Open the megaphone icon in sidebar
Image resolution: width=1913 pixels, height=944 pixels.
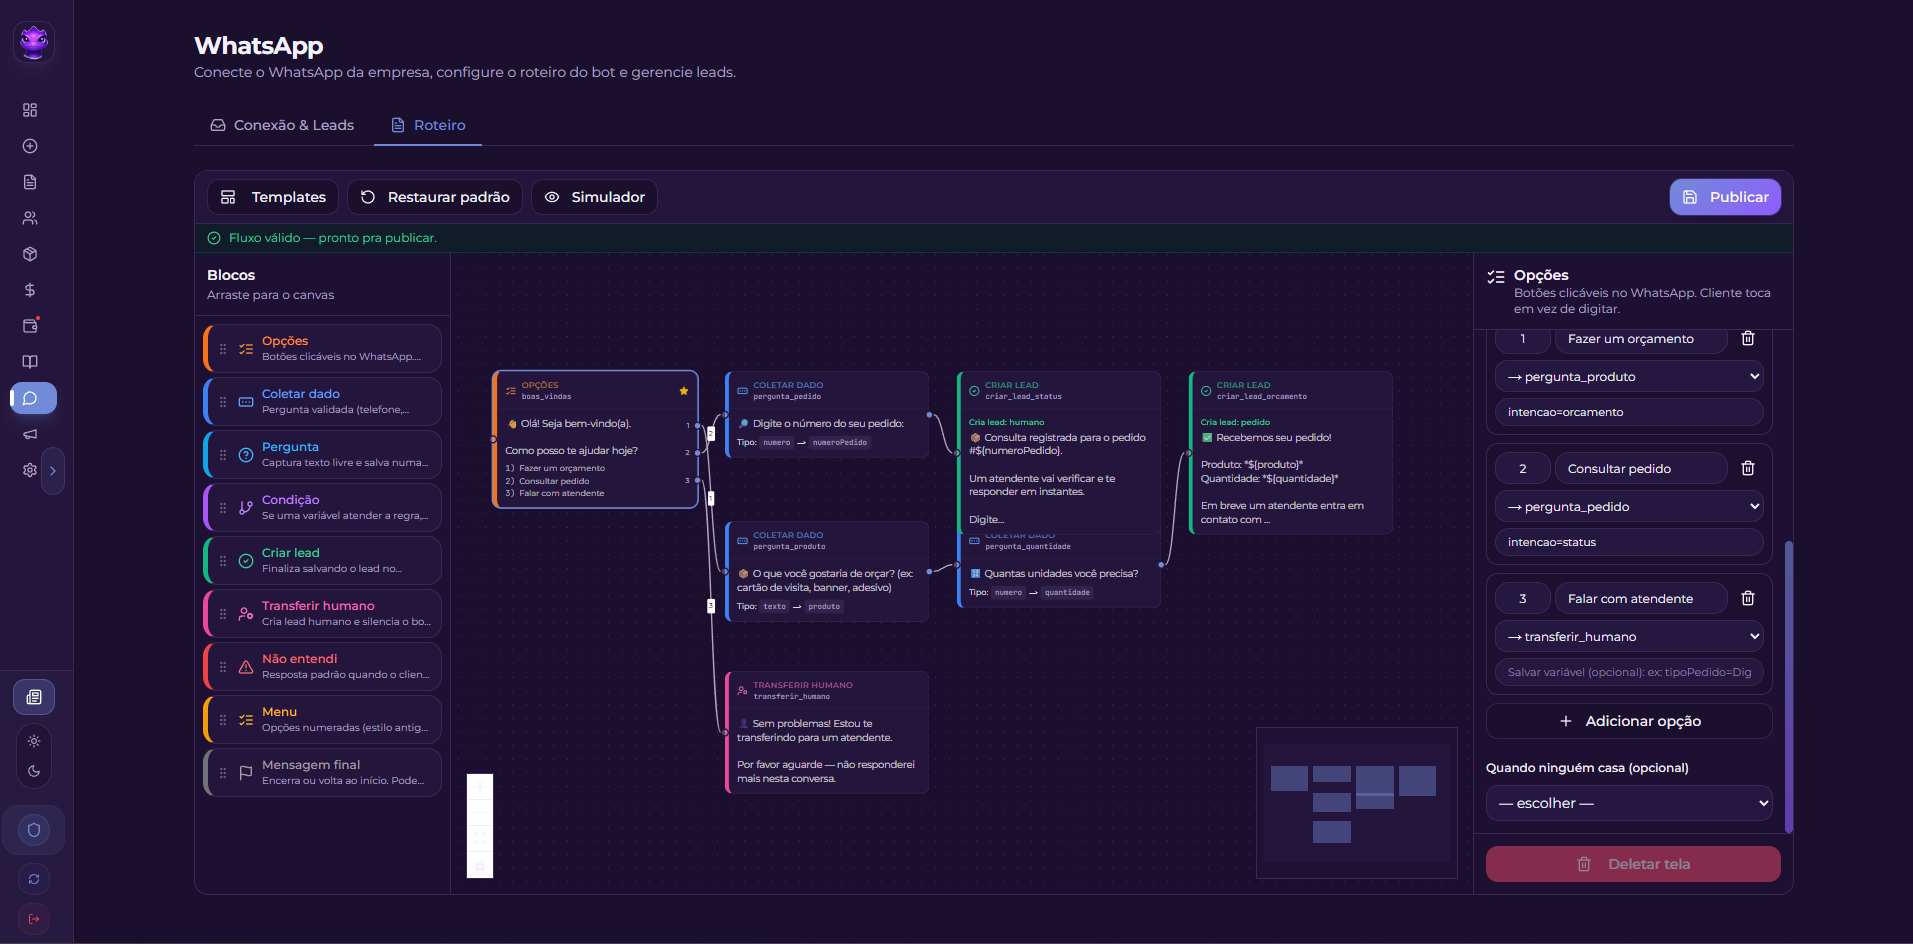pos(30,434)
